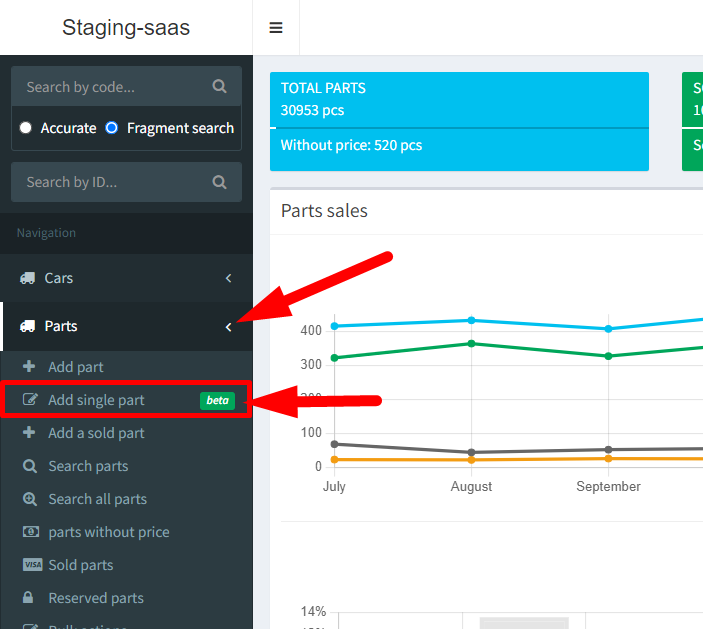This screenshot has width=703, height=629.
Task: Expand the Cars menu chevron
Action: tap(228, 278)
